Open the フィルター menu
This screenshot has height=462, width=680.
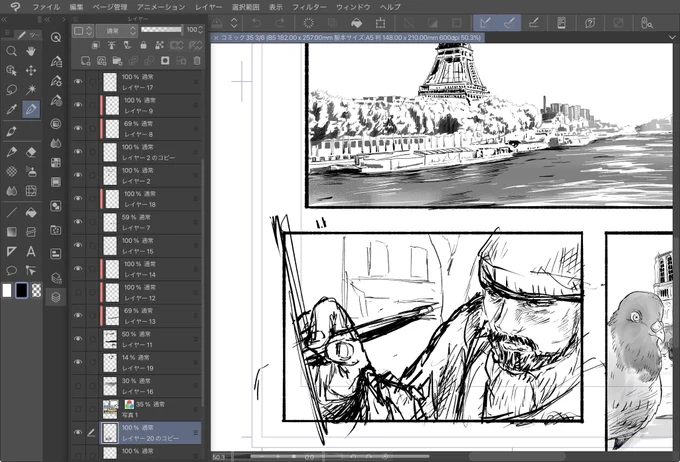[309, 7]
